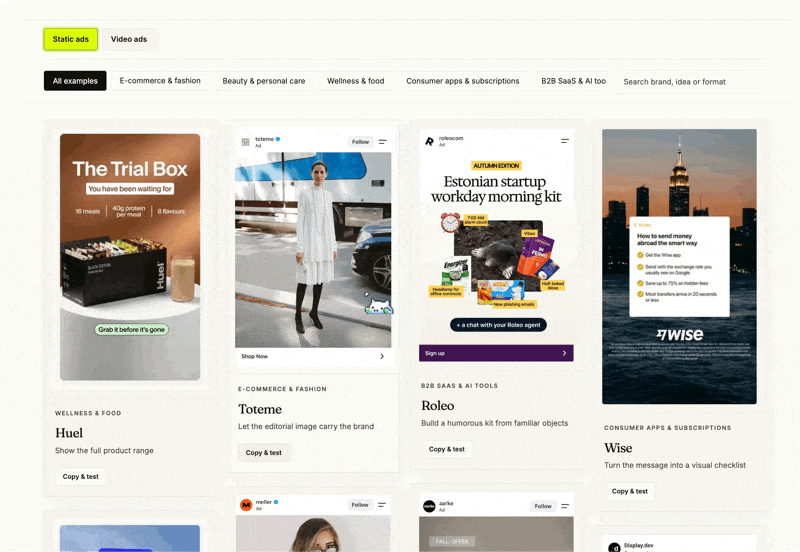800x552 pixels.
Task: Open the menu icon on toteme ad
Action: point(383,142)
